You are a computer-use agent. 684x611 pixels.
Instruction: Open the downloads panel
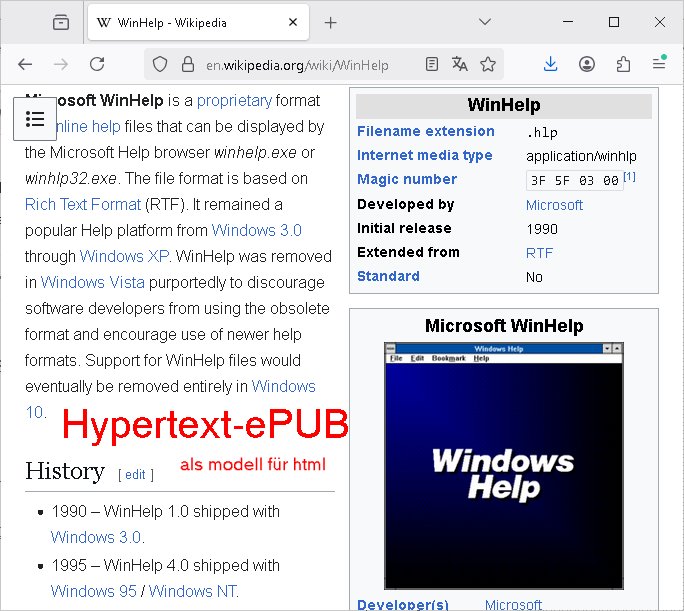(x=551, y=64)
